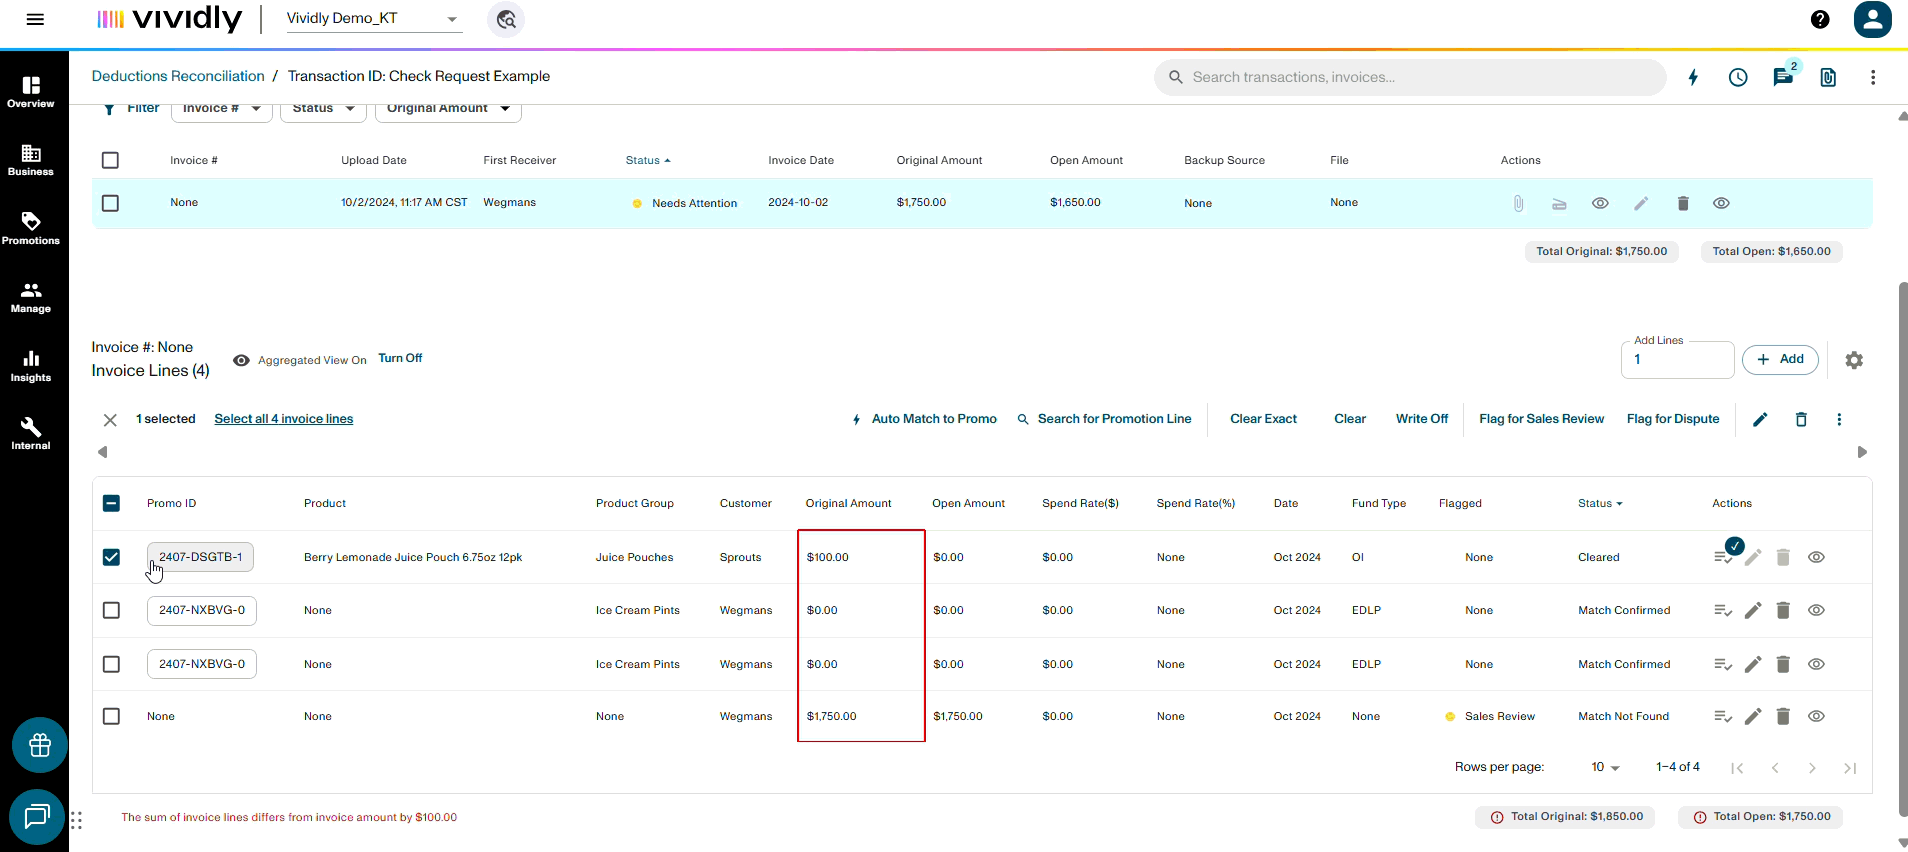Click the checklist icon in Cleared row

tap(1723, 557)
